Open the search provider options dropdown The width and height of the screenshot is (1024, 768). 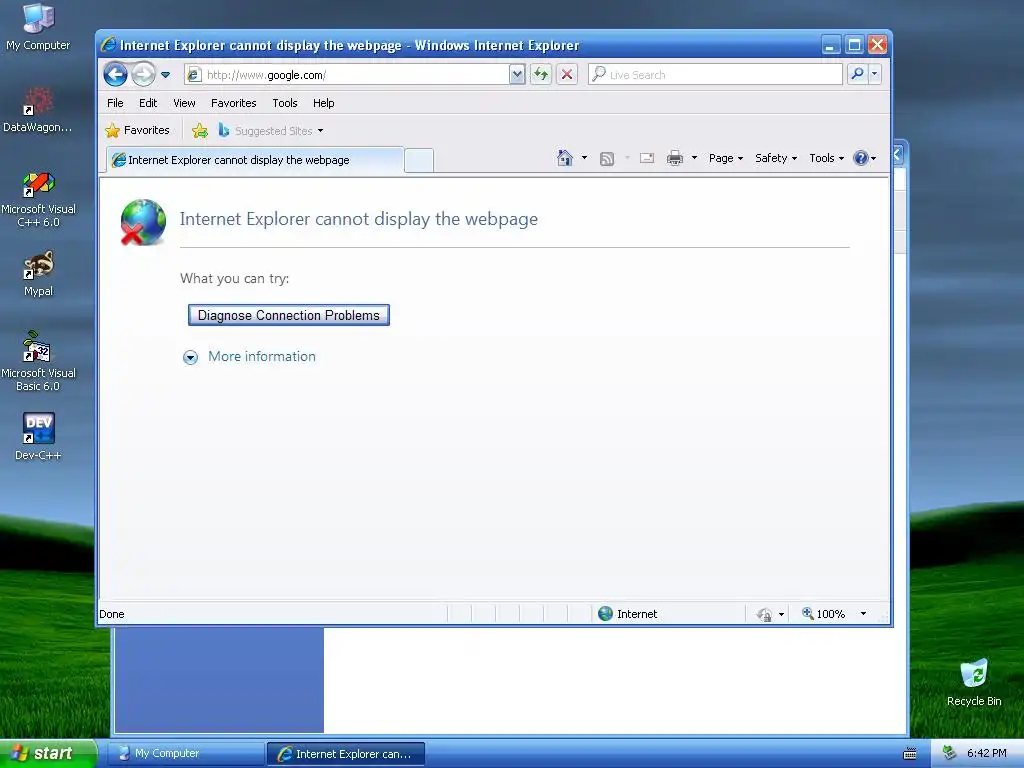874,74
